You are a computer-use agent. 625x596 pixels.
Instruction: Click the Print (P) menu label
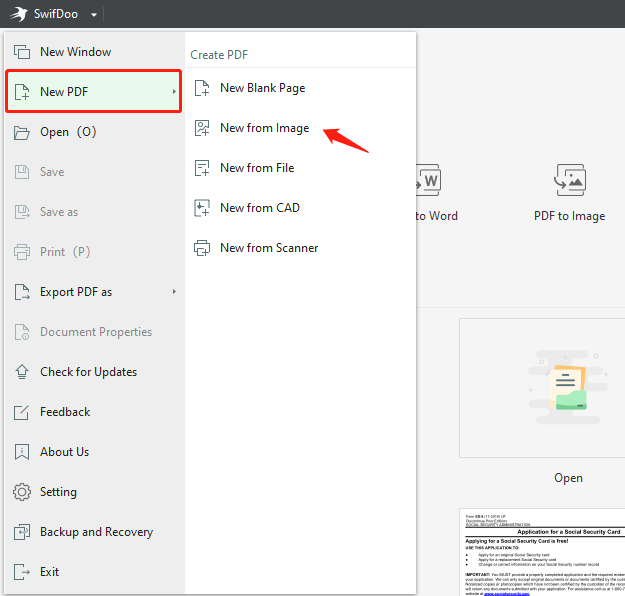click(65, 252)
